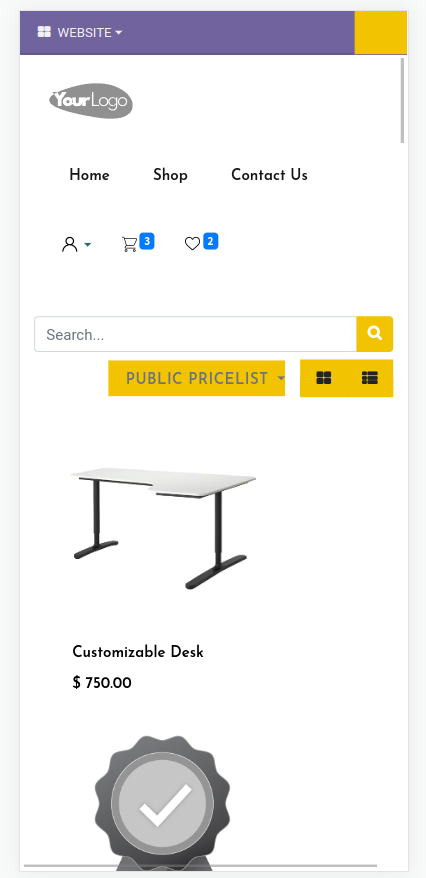426x878 pixels.
Task: Click the Customizable Desk product image
Action: point(164,528)
